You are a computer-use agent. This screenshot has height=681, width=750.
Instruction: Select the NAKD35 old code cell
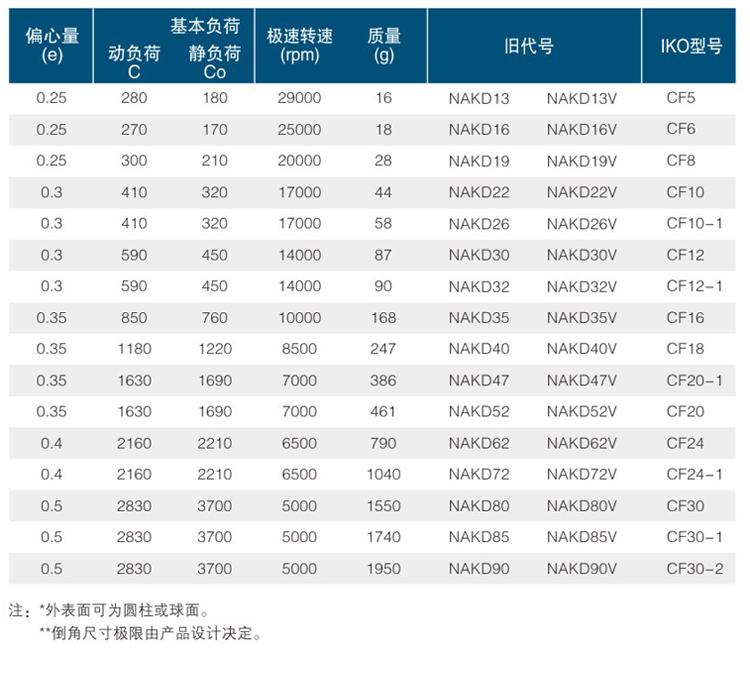tap(479, 318)
